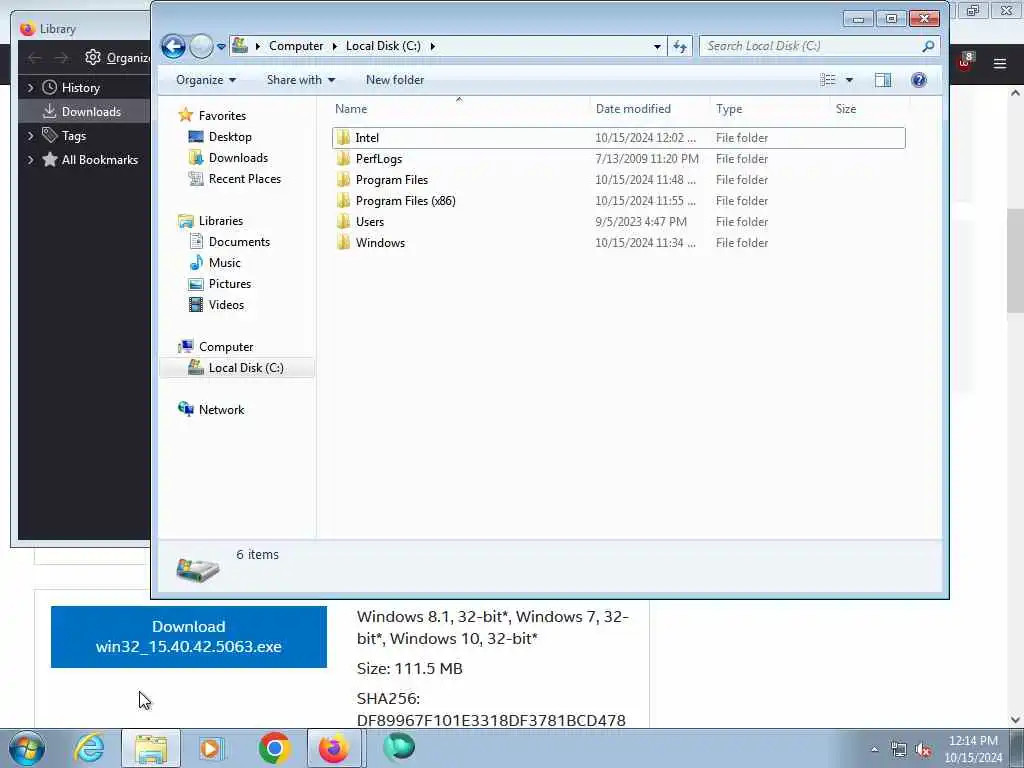This screenshot has height=768, width=1024.
Task: Open Explorer Help icon
Action: [919, 80]
